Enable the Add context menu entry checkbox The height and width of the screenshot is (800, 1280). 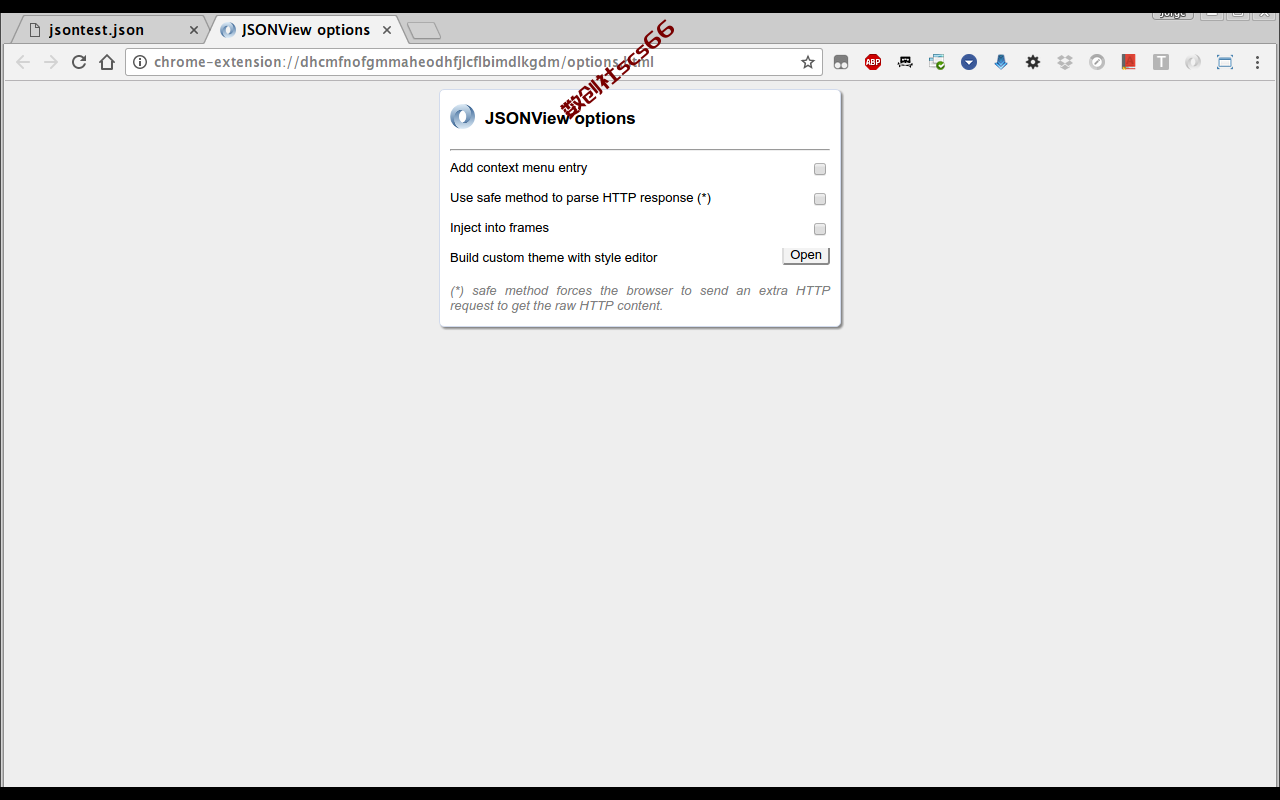coord(820,169)
